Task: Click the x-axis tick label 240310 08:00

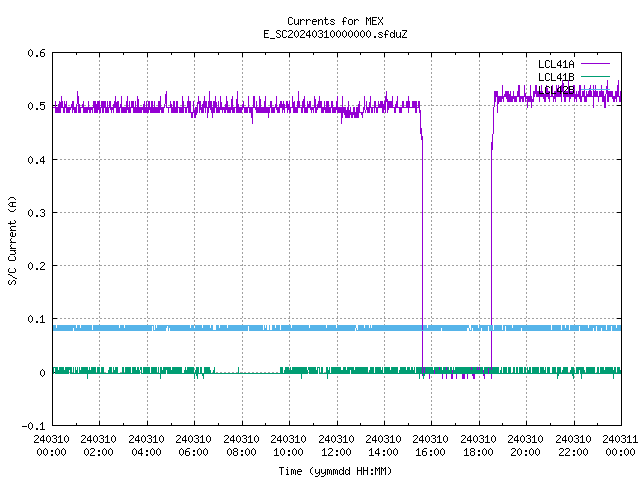Action: tap(241, 445)
